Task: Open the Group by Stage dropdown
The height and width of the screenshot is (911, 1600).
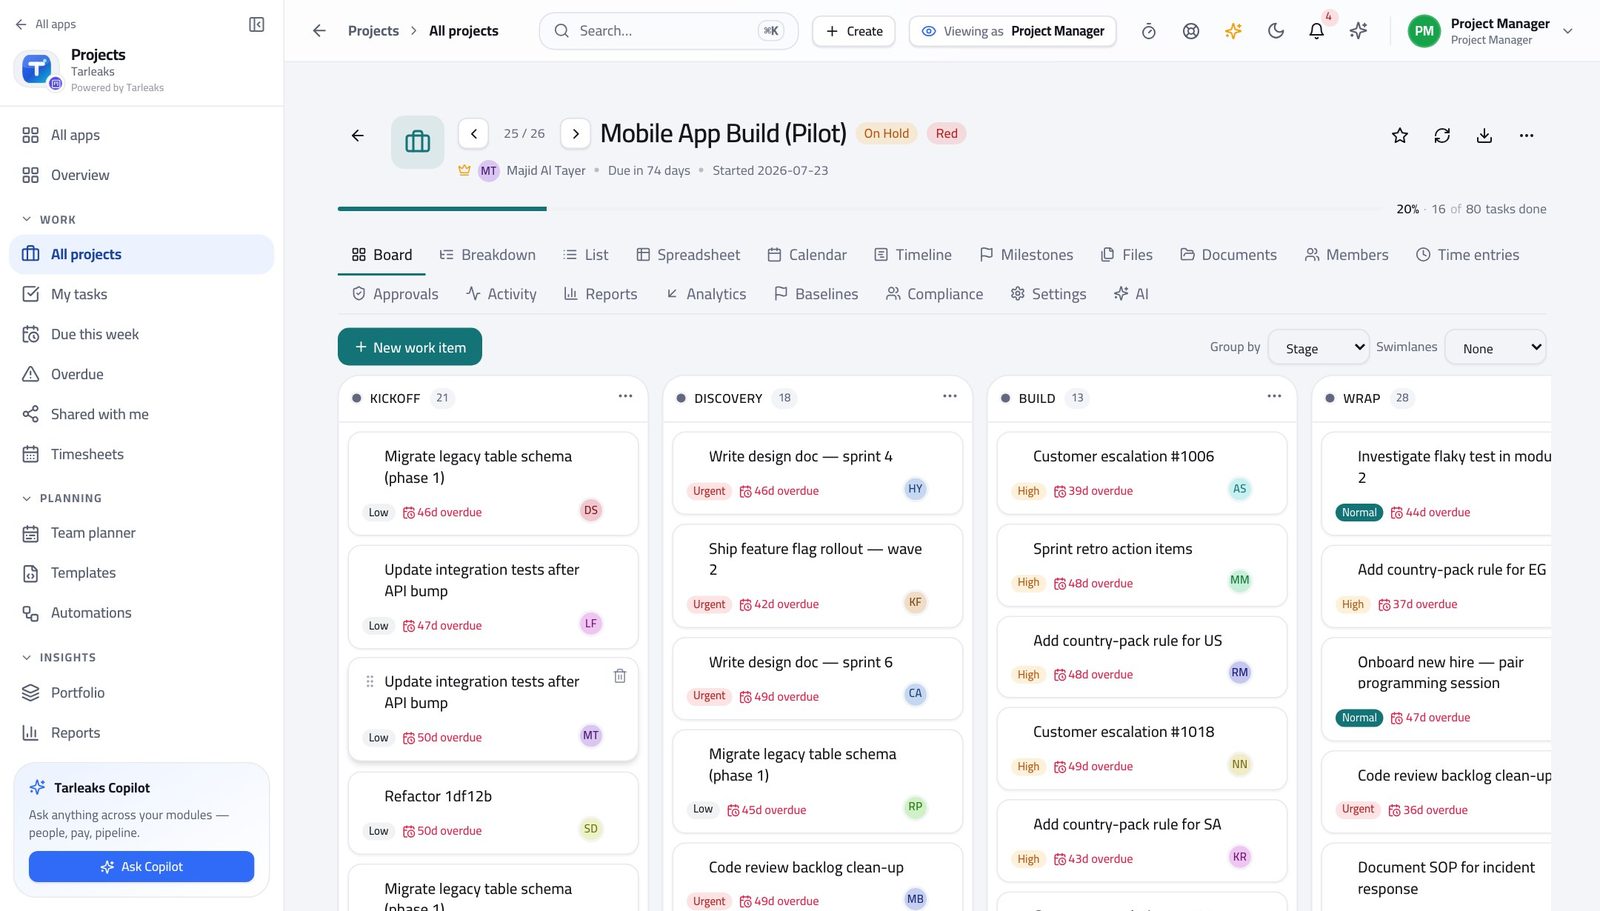Action: click(1319, 347)
